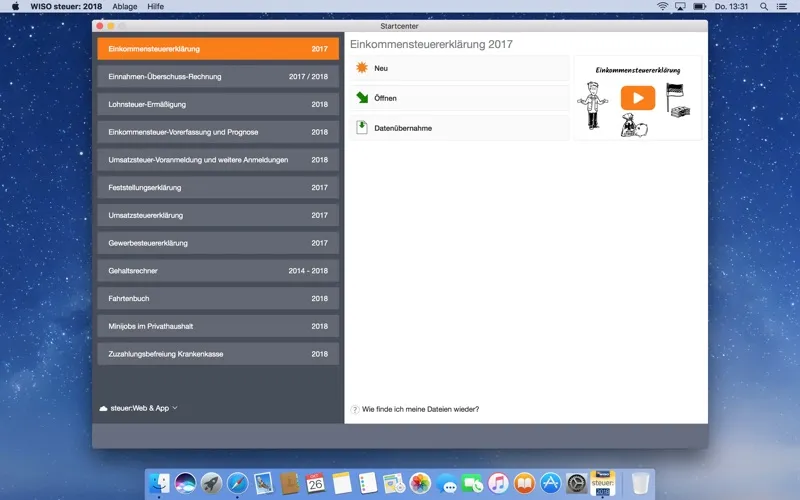Play the Einkommensteuererklärung intro video

[x=638, y=97]
